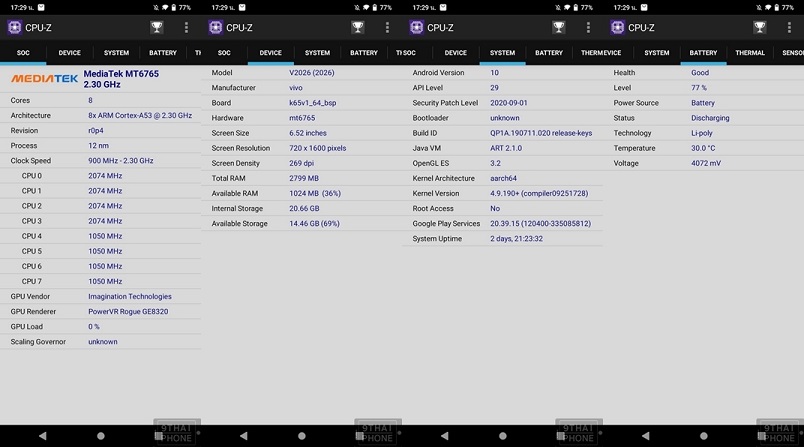Select the active SOC tab with blue underline
Viewport: 804px width, 447px height.
pyautogui.click(x=23, y=52)
